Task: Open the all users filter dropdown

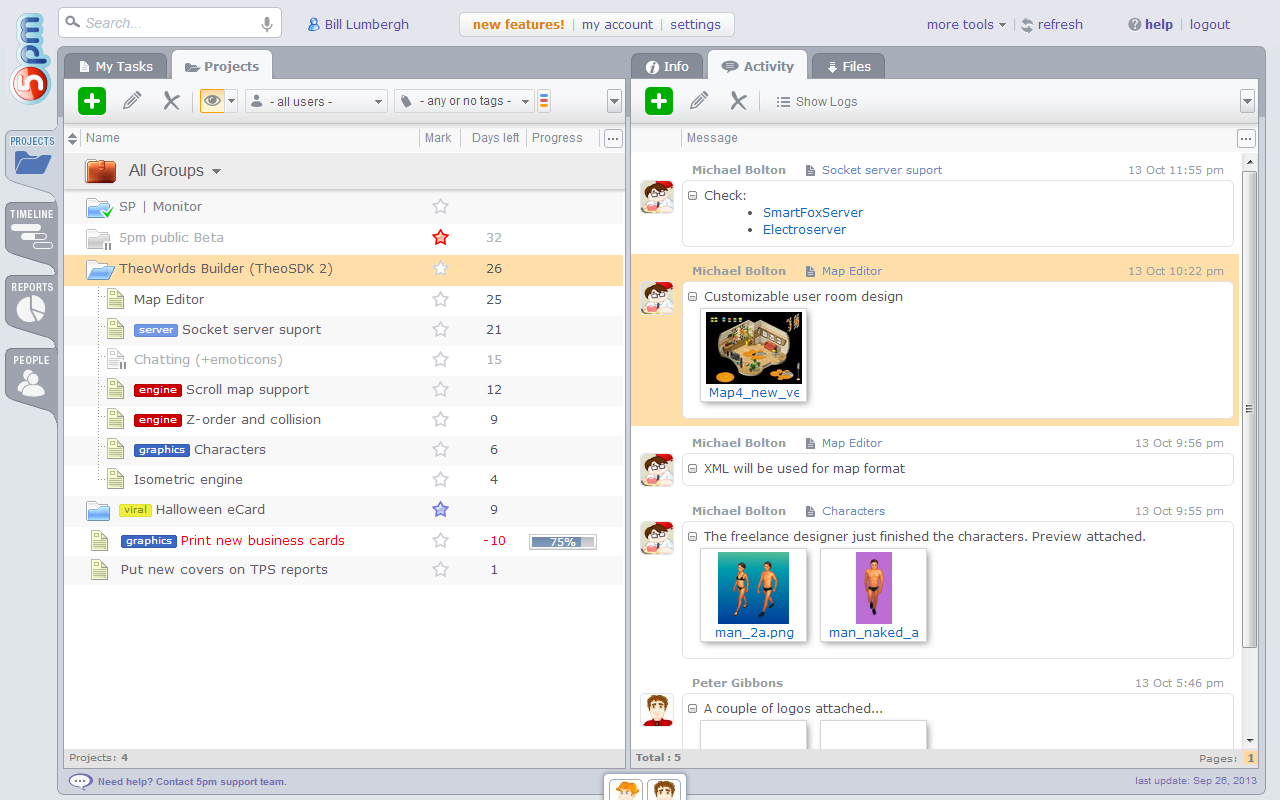Action: pyautogui.click(x=316, y=101)
